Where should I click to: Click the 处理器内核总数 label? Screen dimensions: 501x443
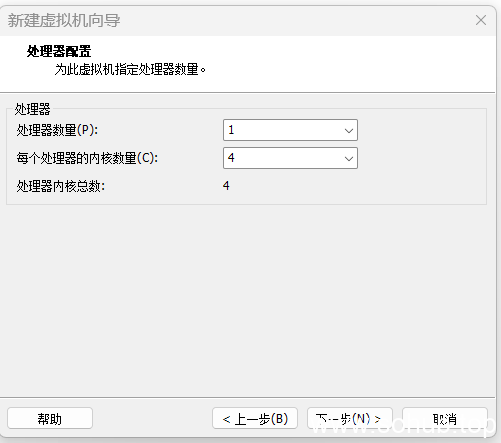coord(61,186)
